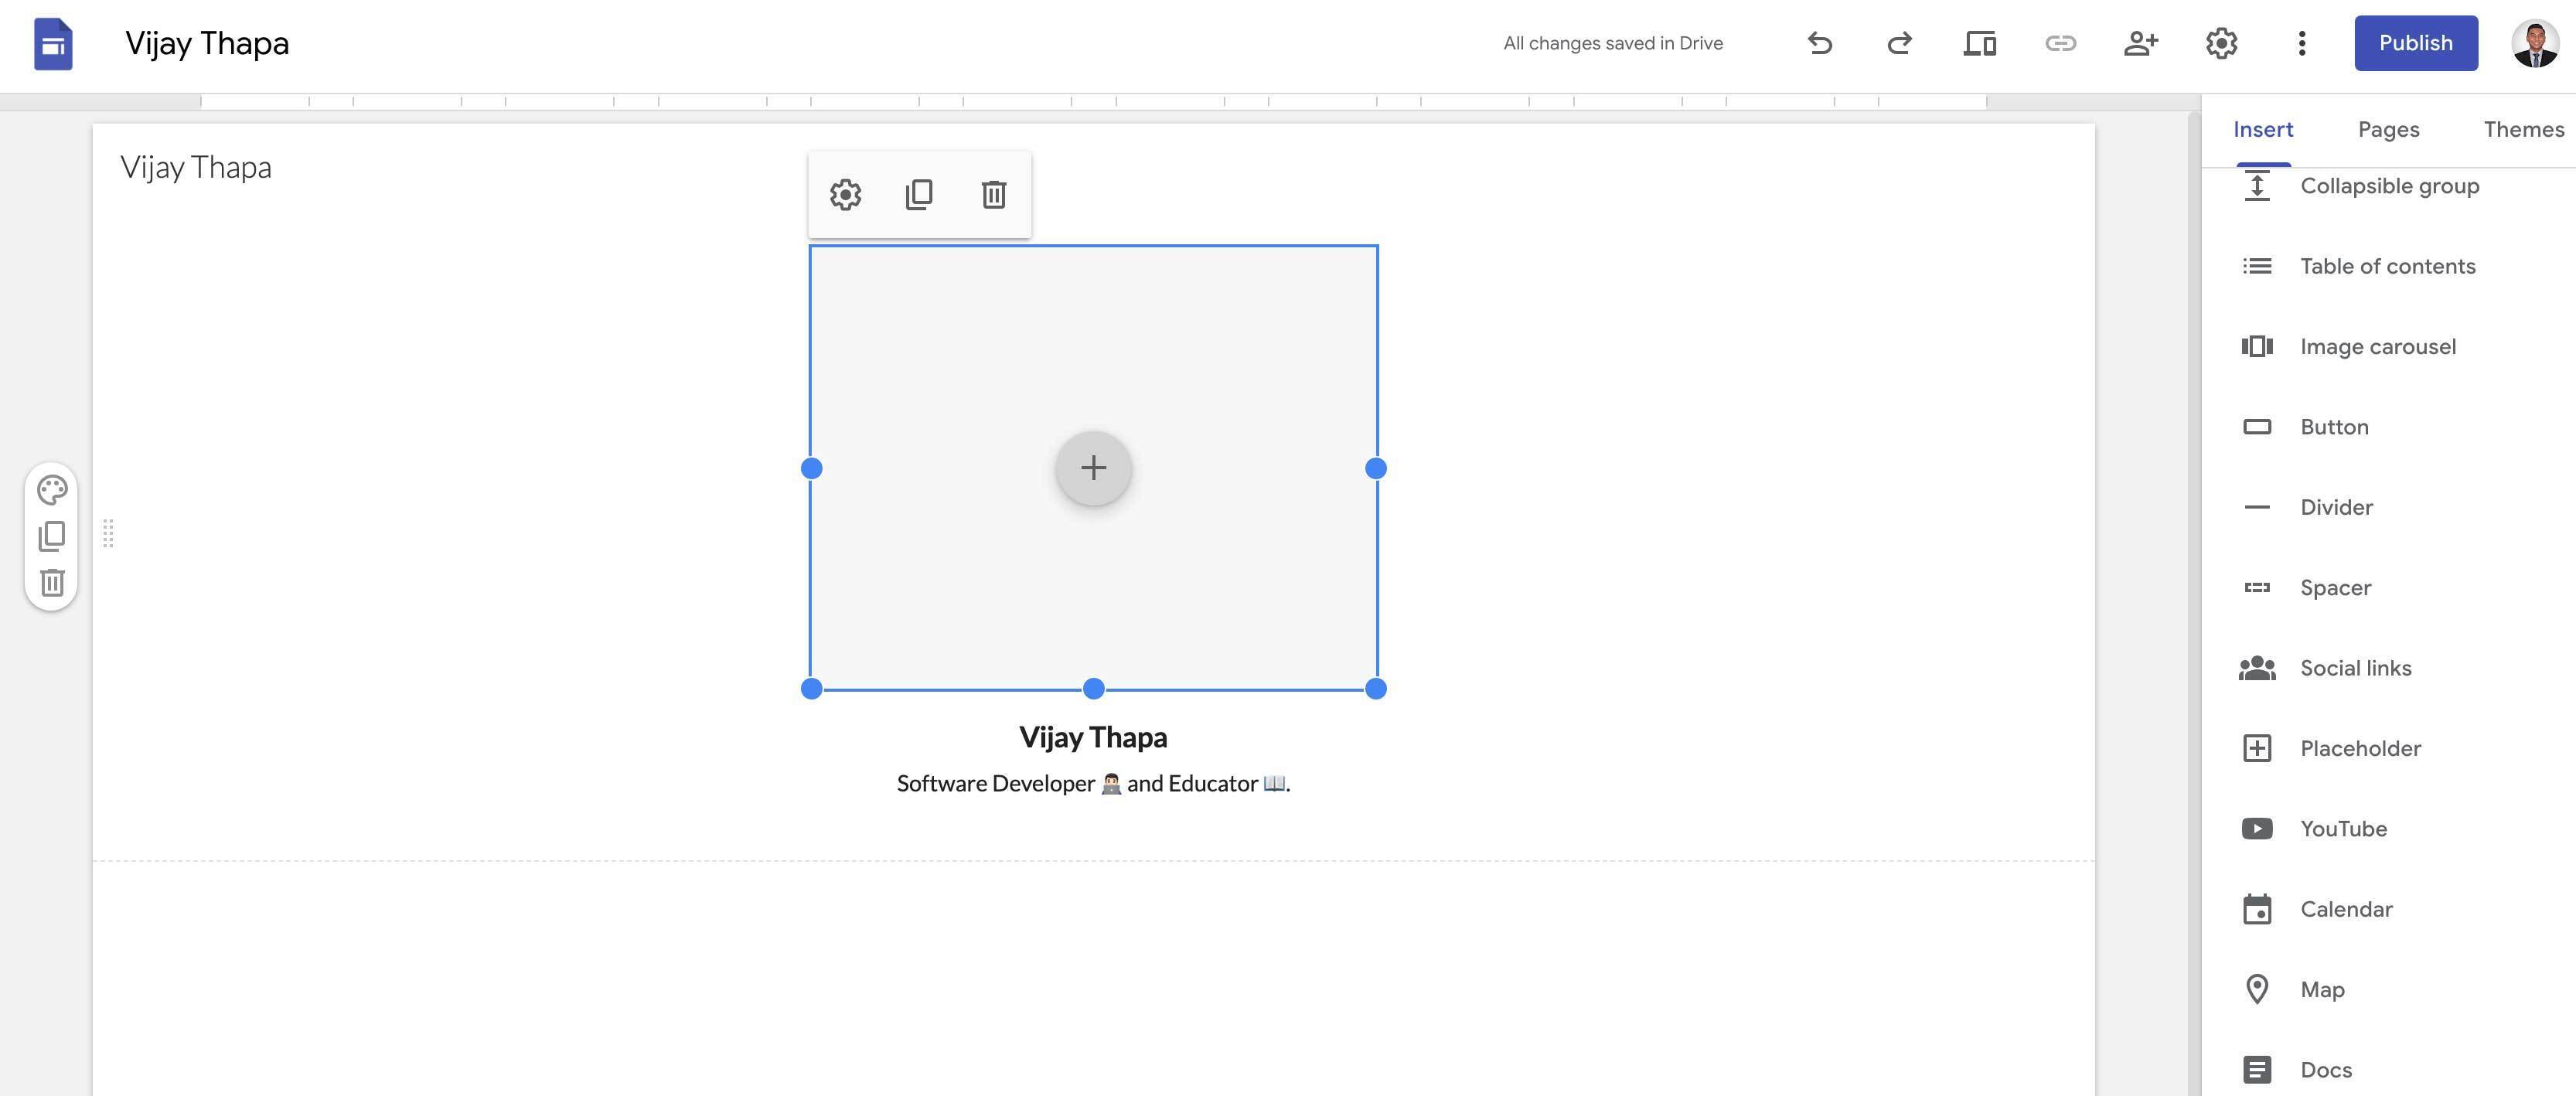Click 'All changes saved in Drive' status
This screenshot has height=1096, width=2576.
[1613, 43]
